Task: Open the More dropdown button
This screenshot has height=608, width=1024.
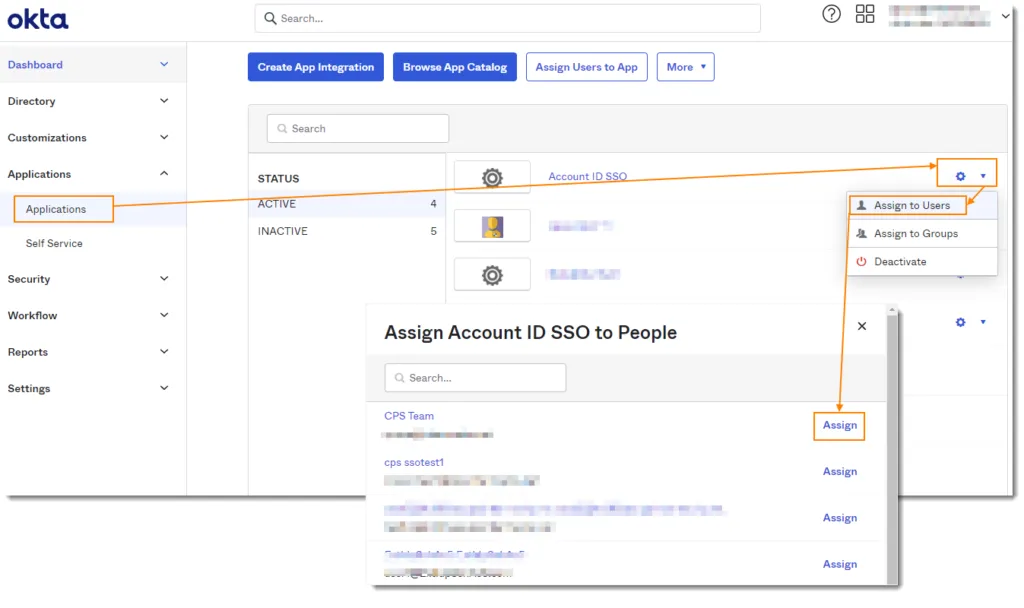Action: (x=685, y=67)
